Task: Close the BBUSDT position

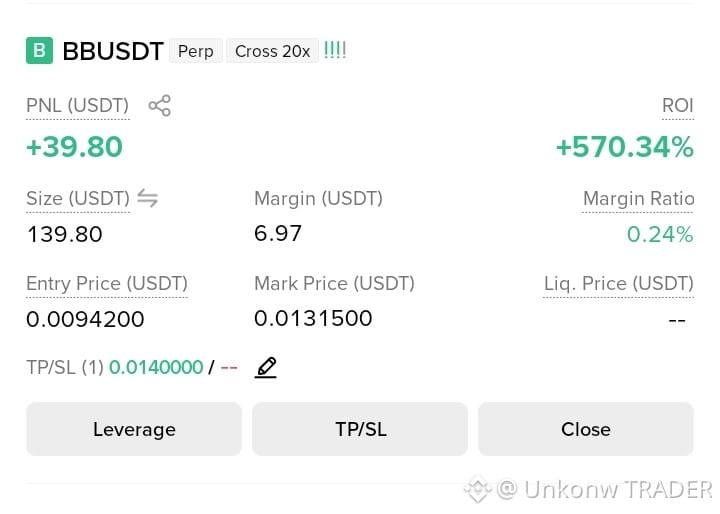Action: coord(586,429)
